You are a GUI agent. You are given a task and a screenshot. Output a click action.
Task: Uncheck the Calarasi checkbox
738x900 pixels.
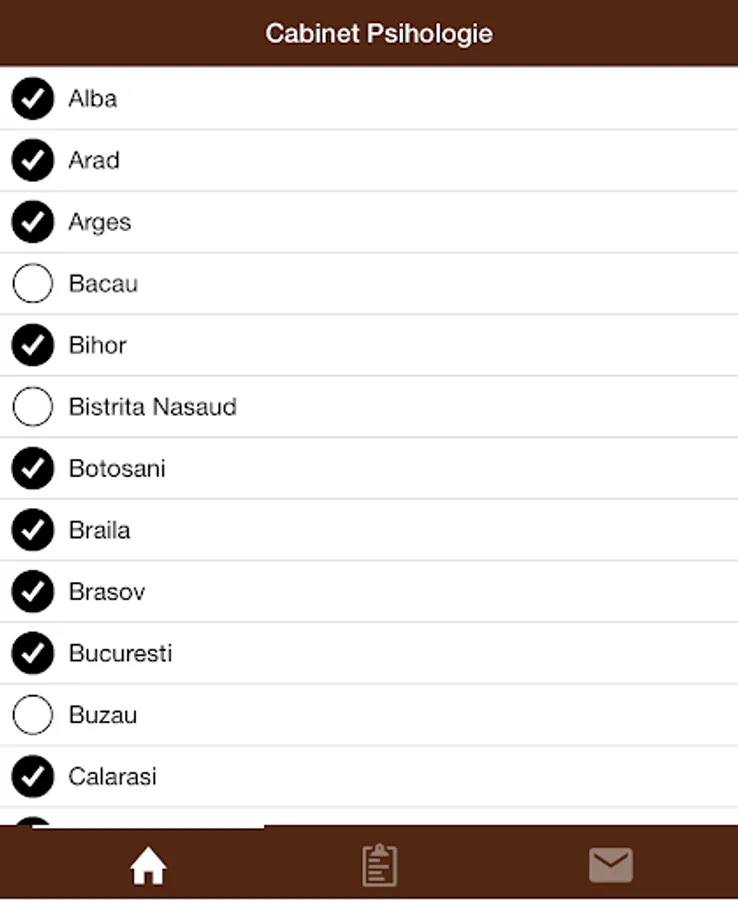(x=33, y=777)
